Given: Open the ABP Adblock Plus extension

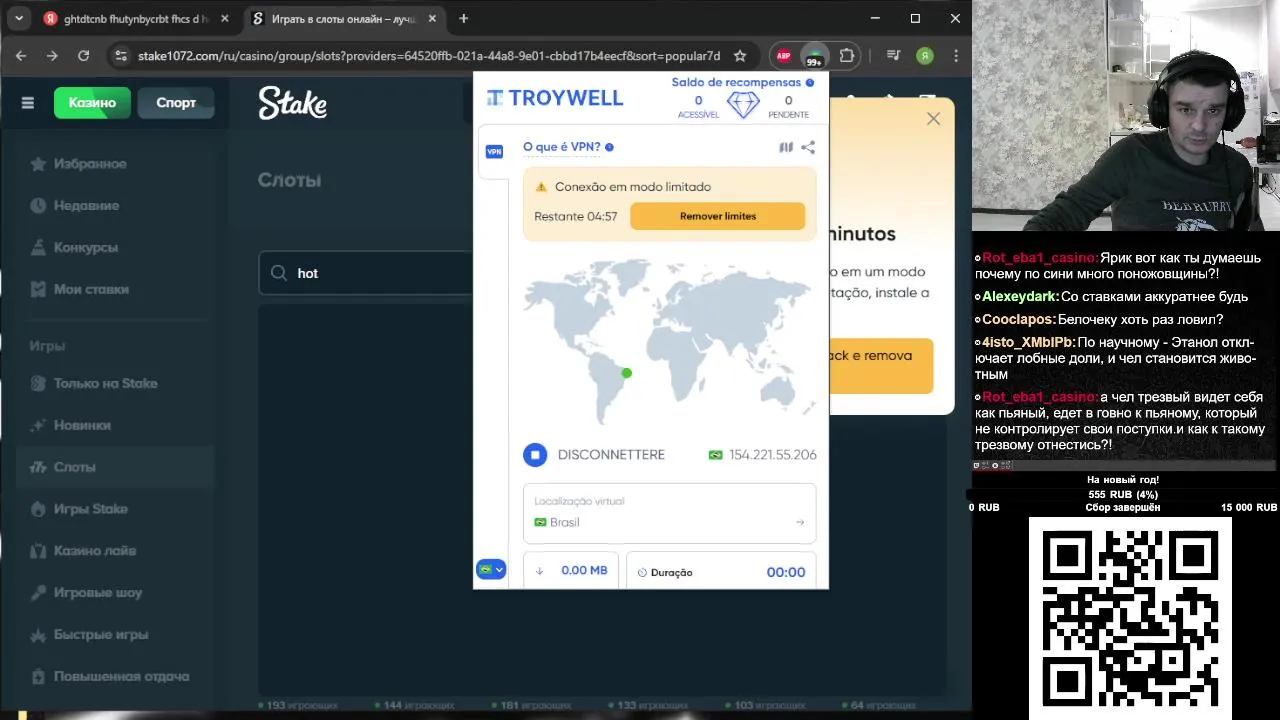Looking at the screenshot, I should point(784,56).
